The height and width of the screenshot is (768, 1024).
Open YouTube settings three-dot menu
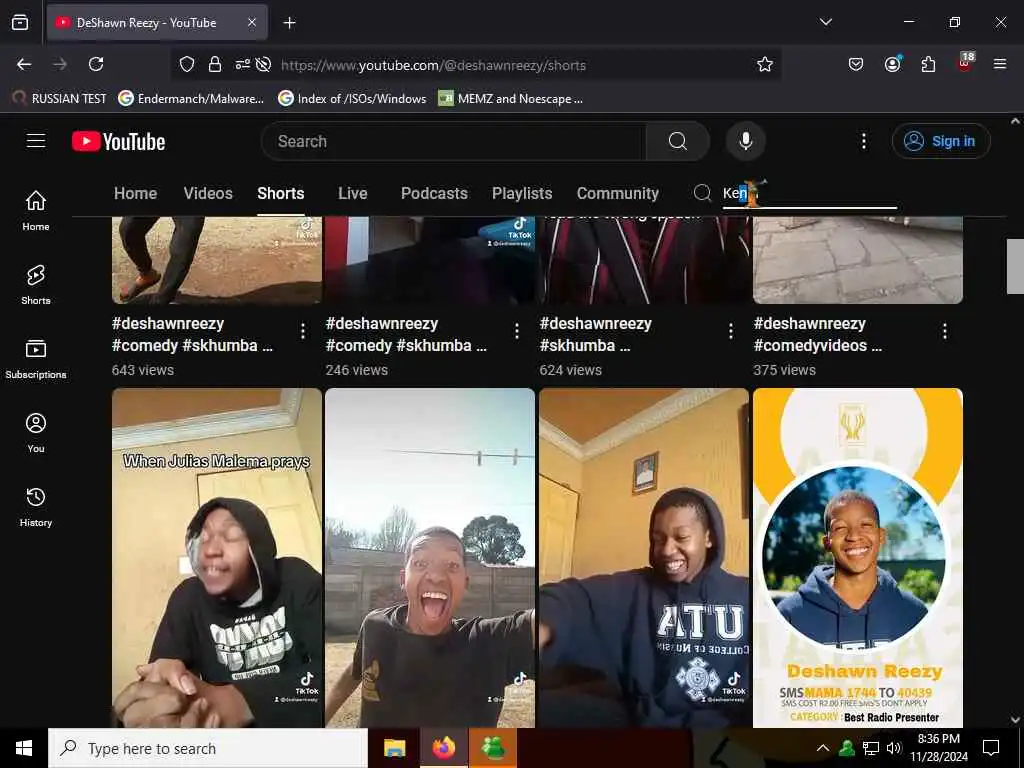[x=863, y=141]
